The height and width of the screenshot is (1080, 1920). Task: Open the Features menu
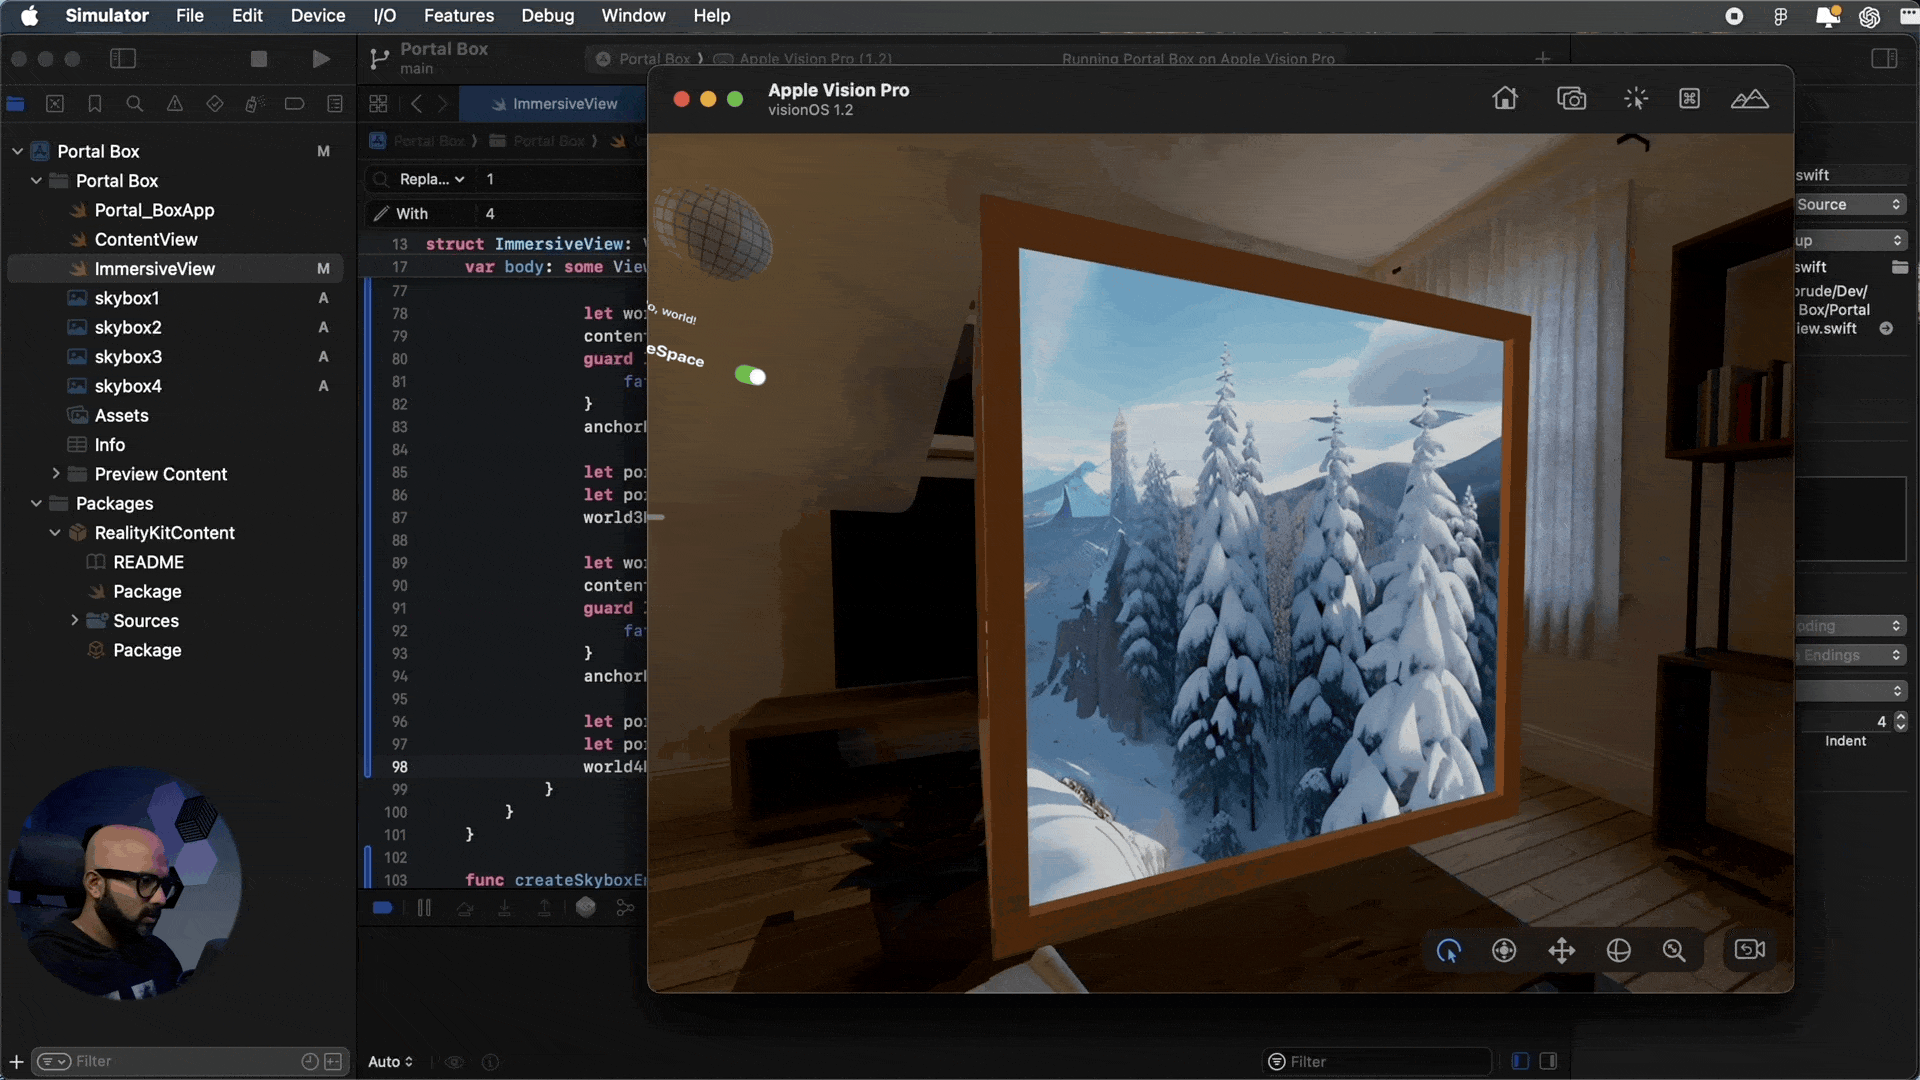click(x=458, y=15)
